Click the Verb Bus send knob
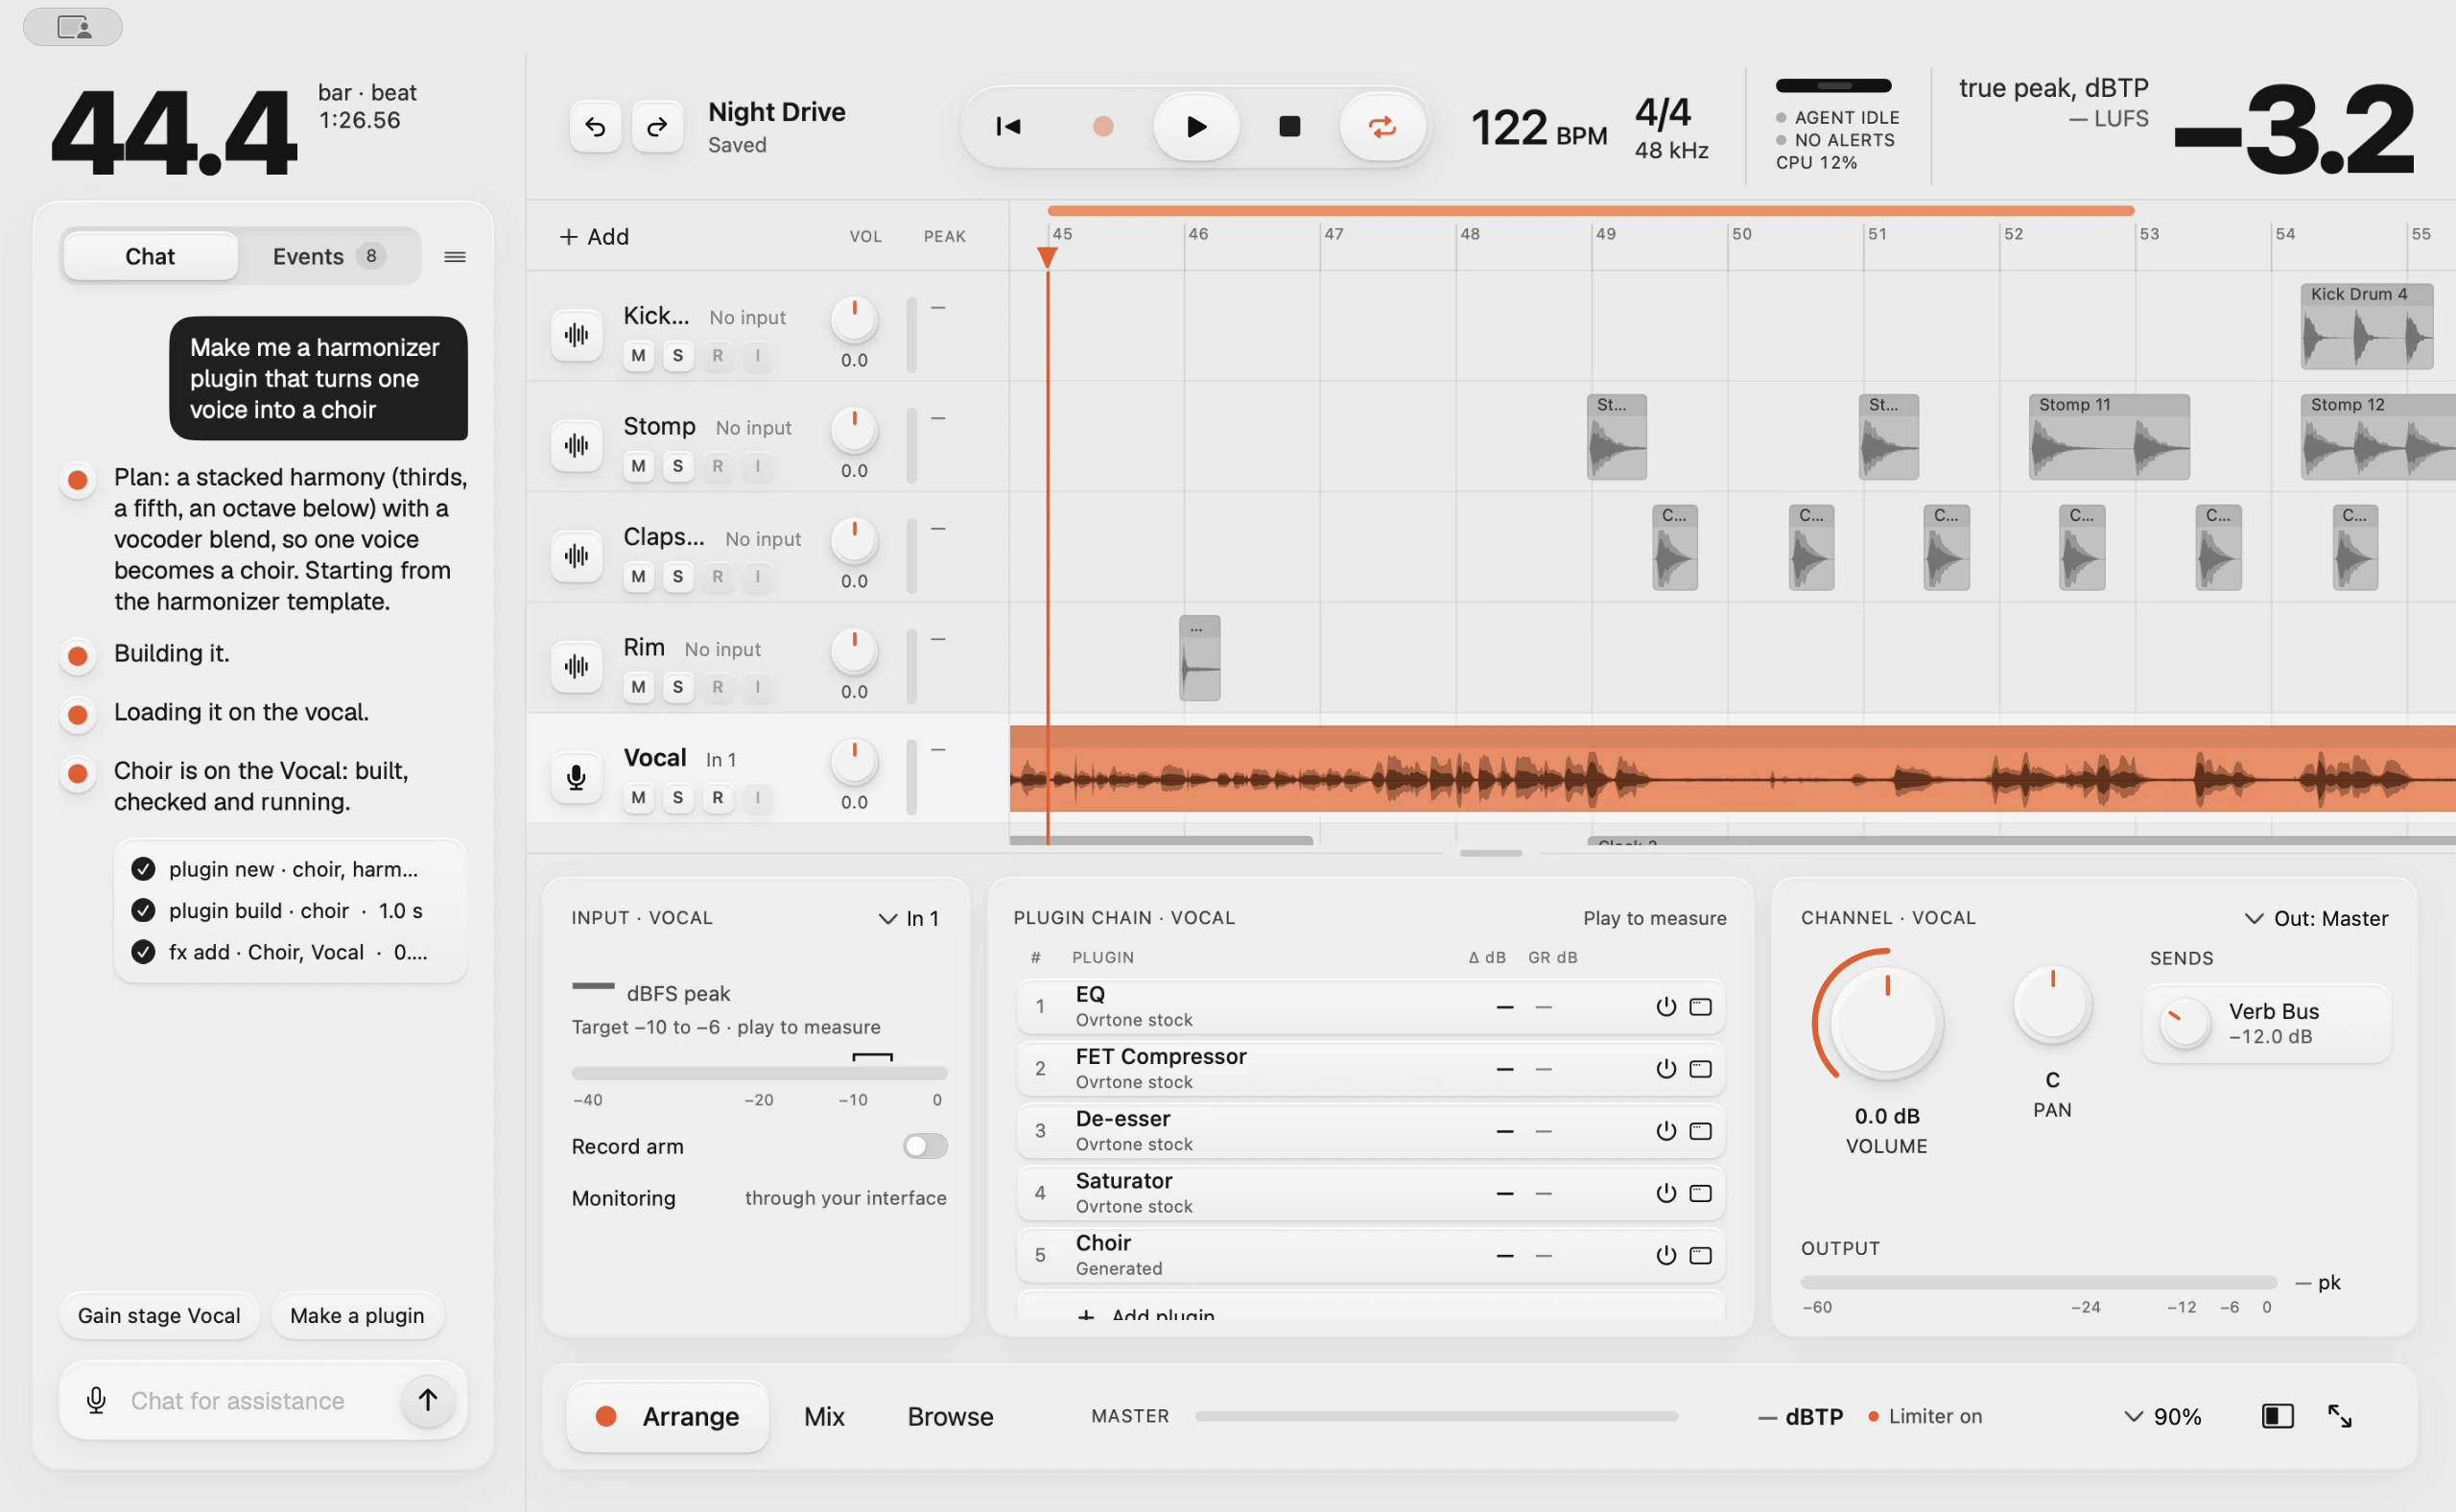Screen dimensions: 2456x1512 [x=2184, y=1023]
